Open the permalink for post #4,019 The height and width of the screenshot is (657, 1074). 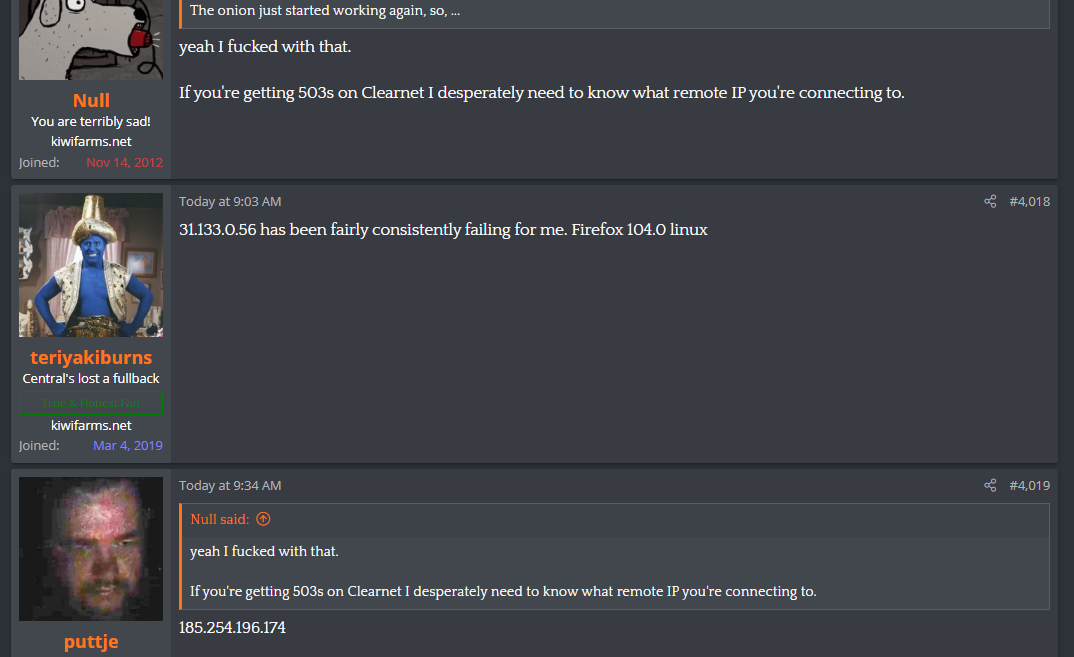point(1029,486)
